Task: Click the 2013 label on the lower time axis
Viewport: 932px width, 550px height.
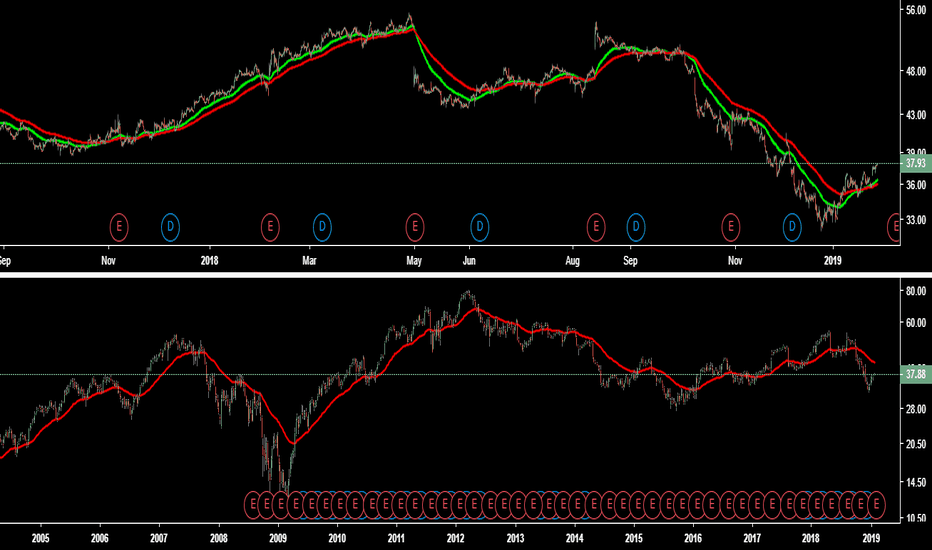Action: (x=515, y=538)
